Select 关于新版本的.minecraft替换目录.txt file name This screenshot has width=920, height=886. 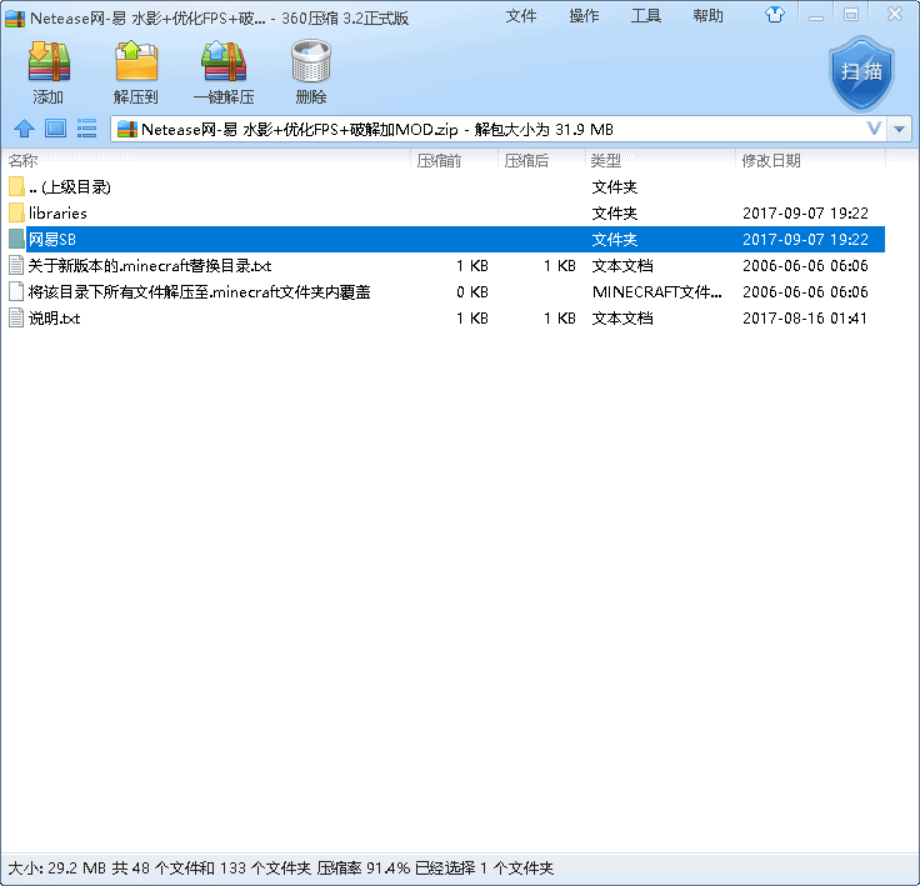point(150,266)
